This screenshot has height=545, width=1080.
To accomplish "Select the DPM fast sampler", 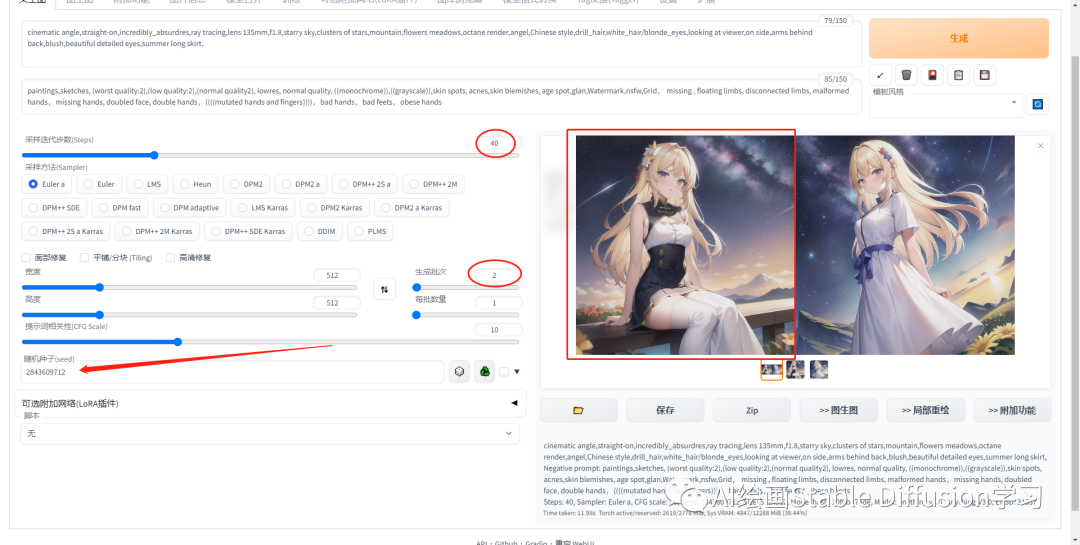I will click(121, 207).
